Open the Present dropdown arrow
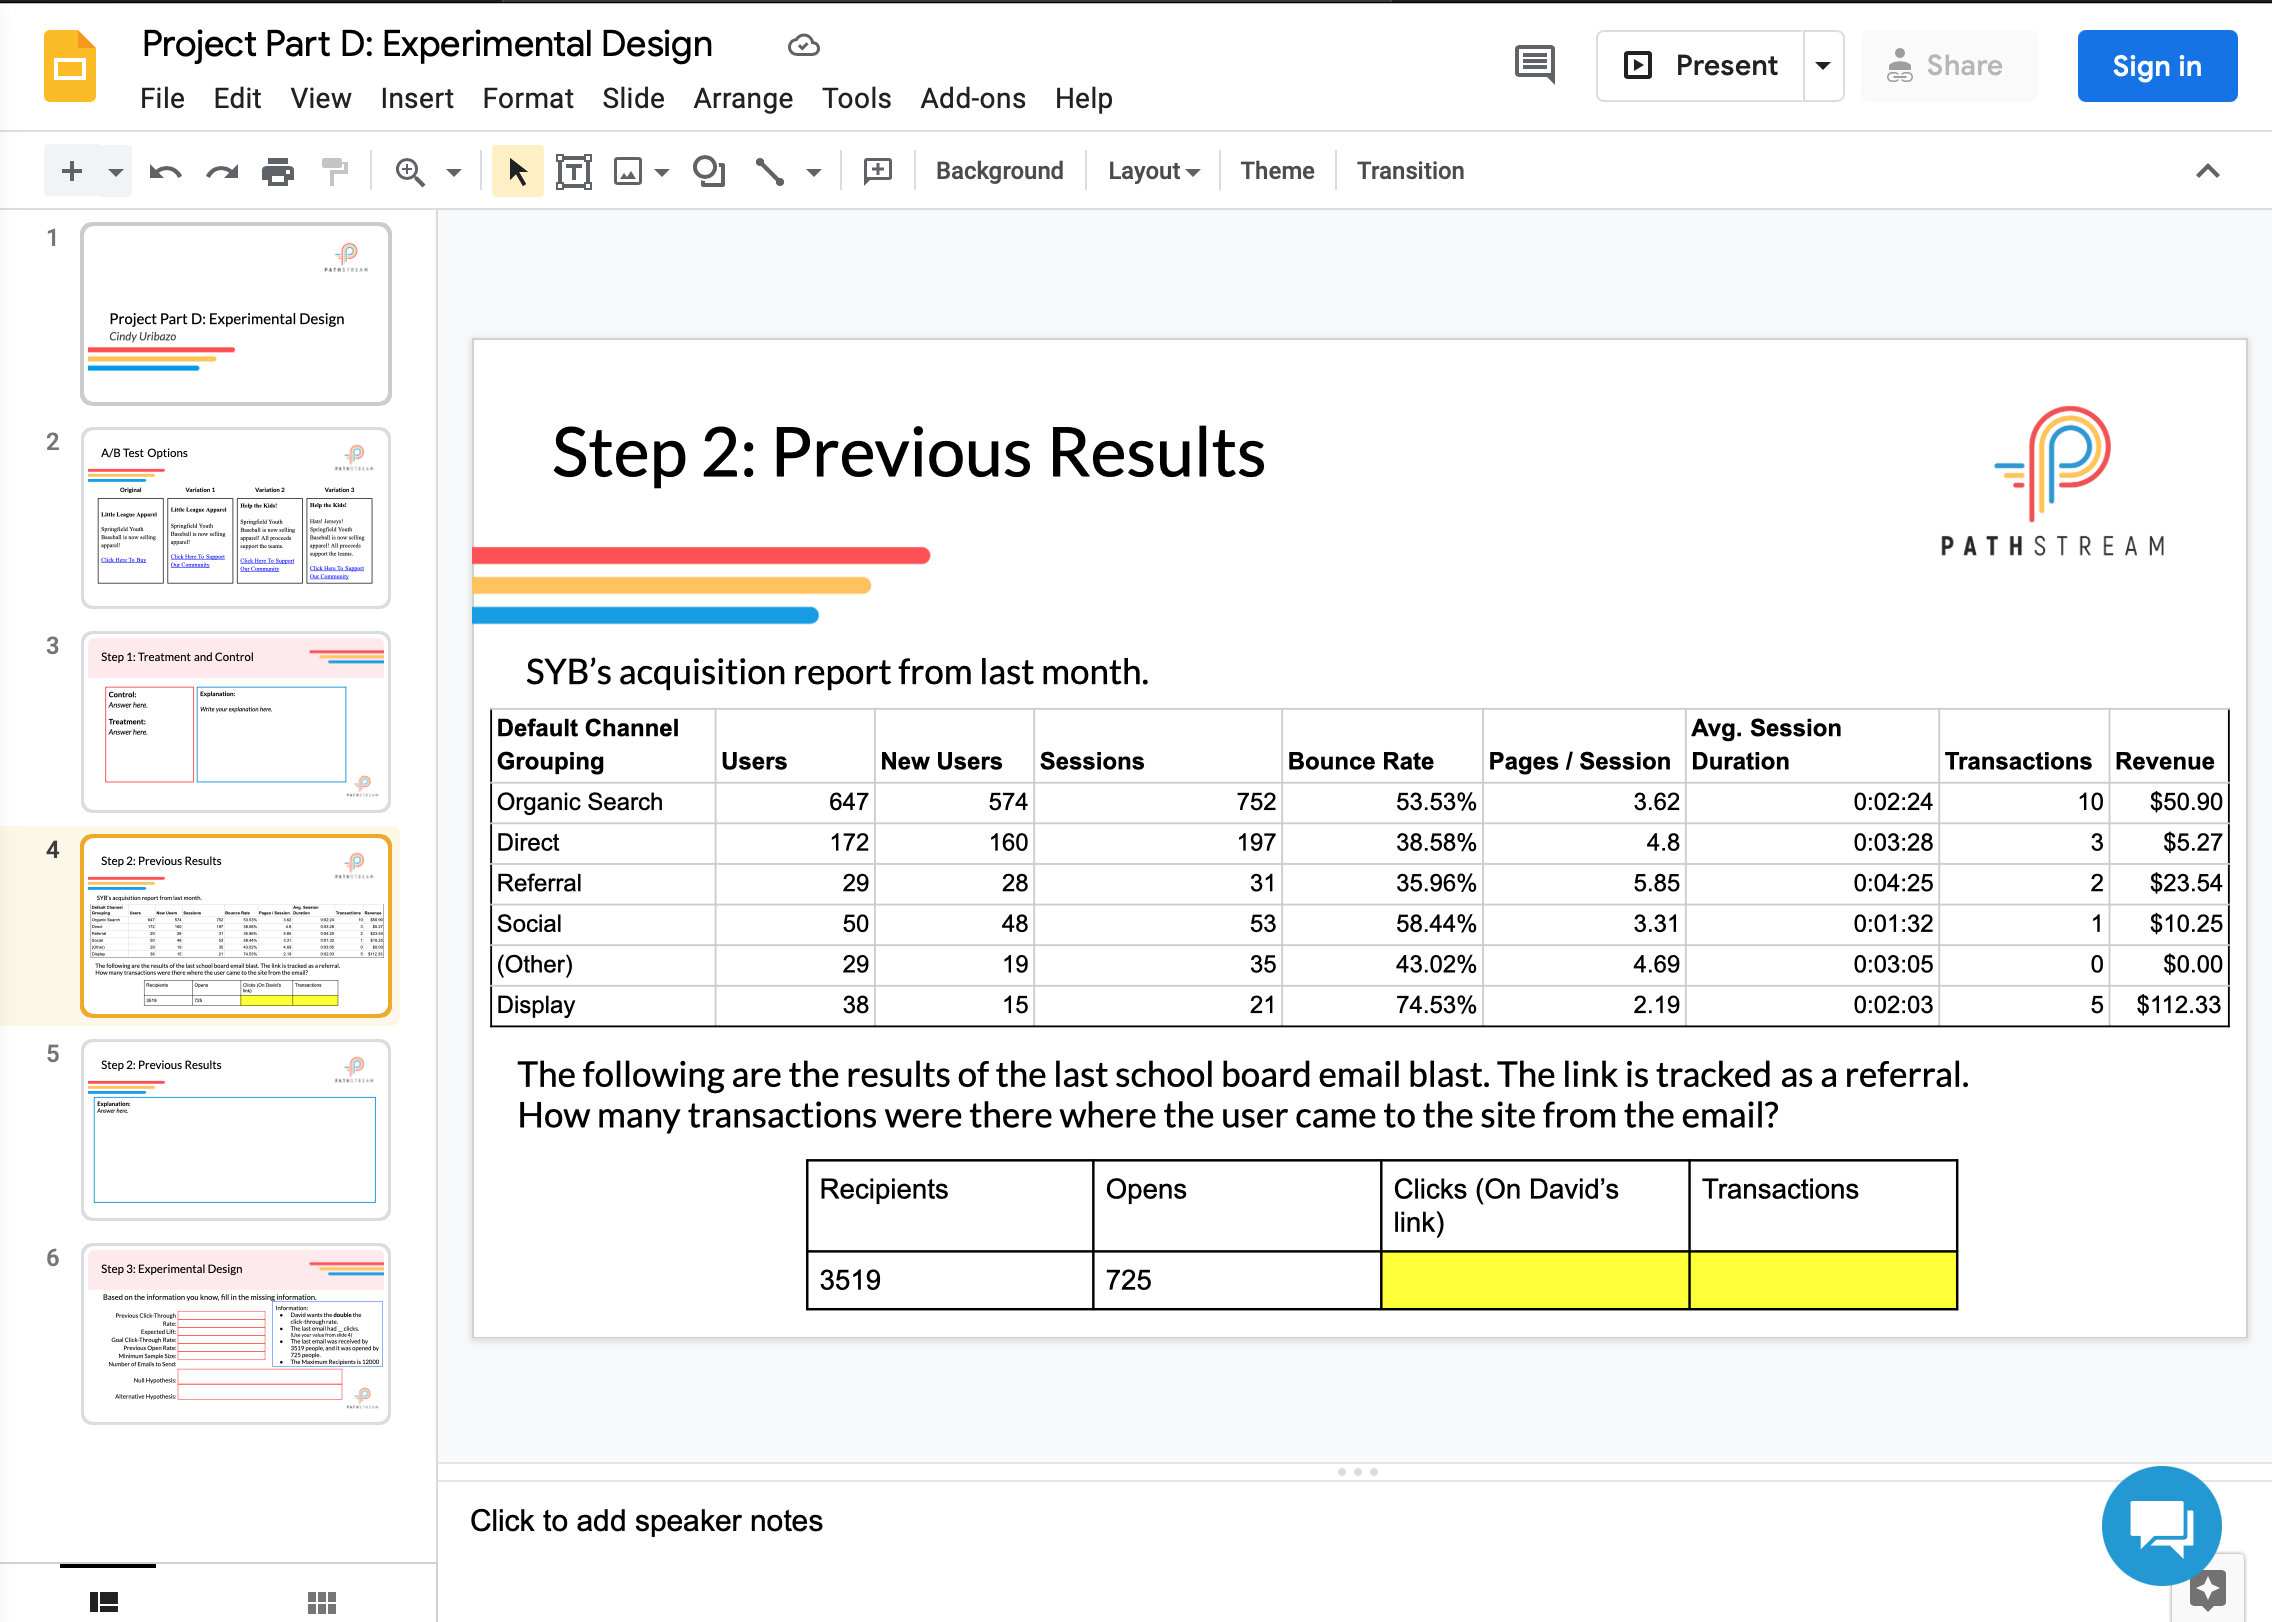The image size is (2272, 1622). (1823, 66)
